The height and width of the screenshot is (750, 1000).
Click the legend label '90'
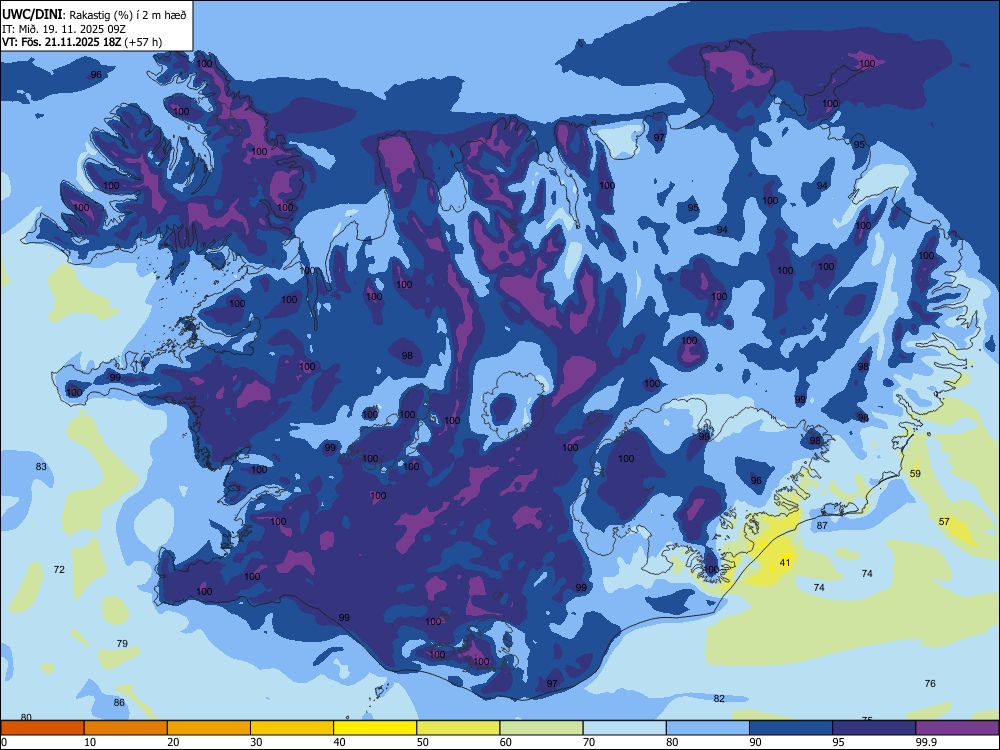756,742
